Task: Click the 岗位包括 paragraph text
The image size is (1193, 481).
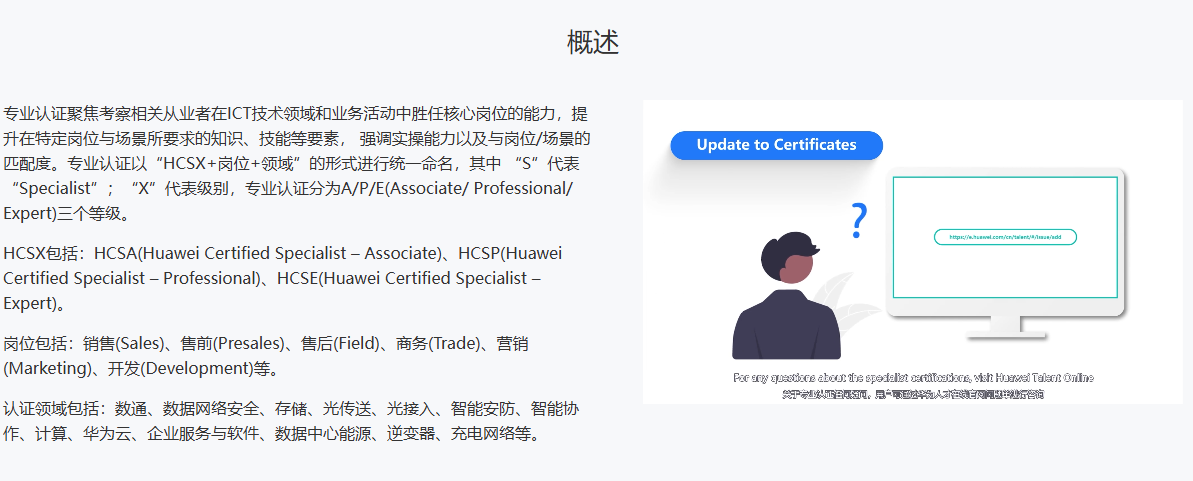Action: pos(266,356)
